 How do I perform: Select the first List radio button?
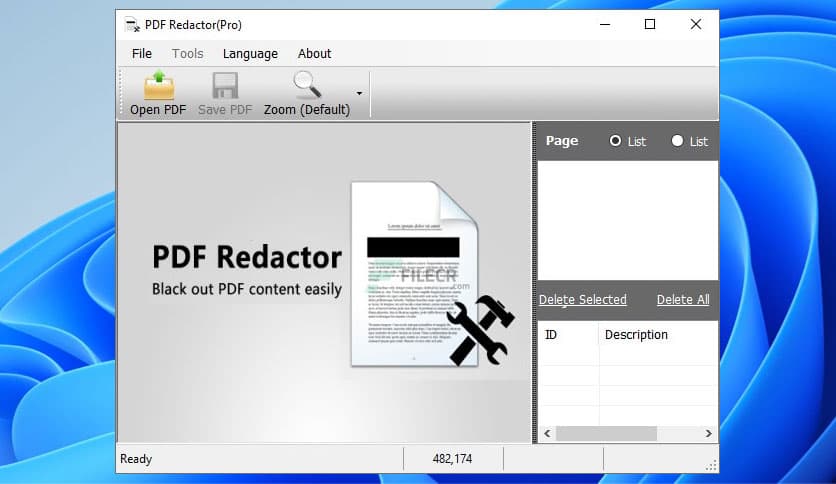click(615, 141)
